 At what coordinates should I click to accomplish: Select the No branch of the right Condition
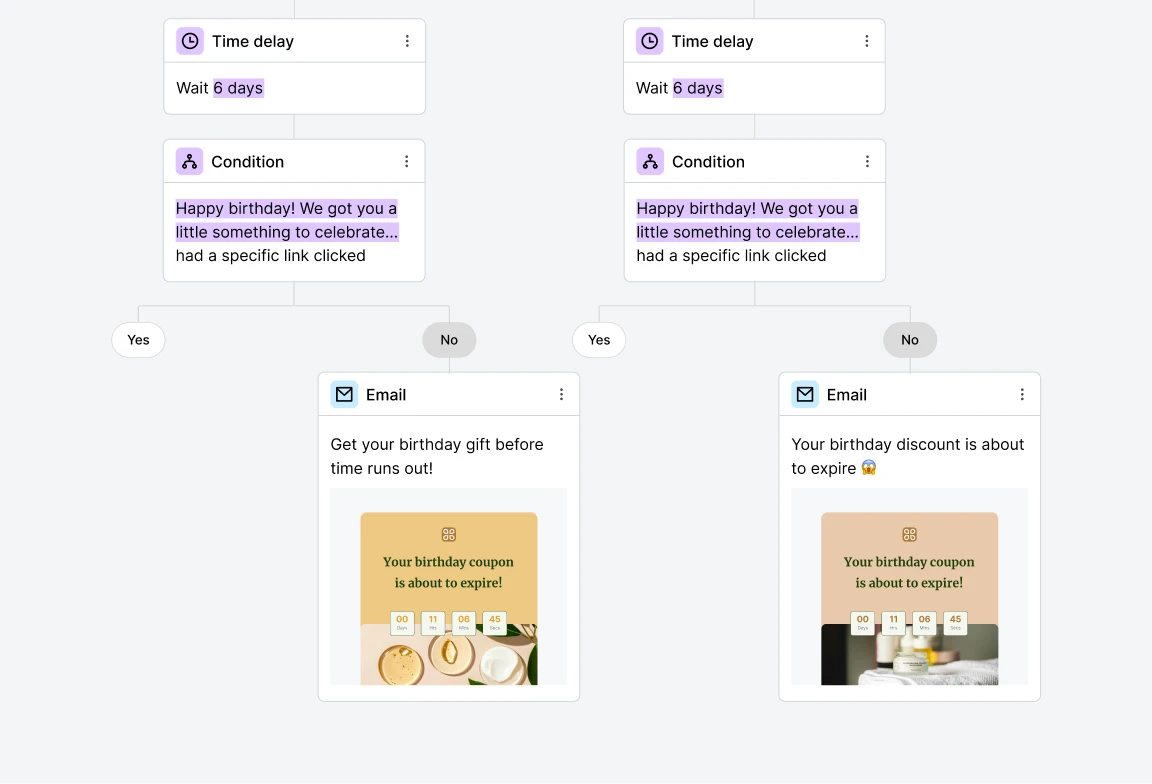click(x=909, y=340)
